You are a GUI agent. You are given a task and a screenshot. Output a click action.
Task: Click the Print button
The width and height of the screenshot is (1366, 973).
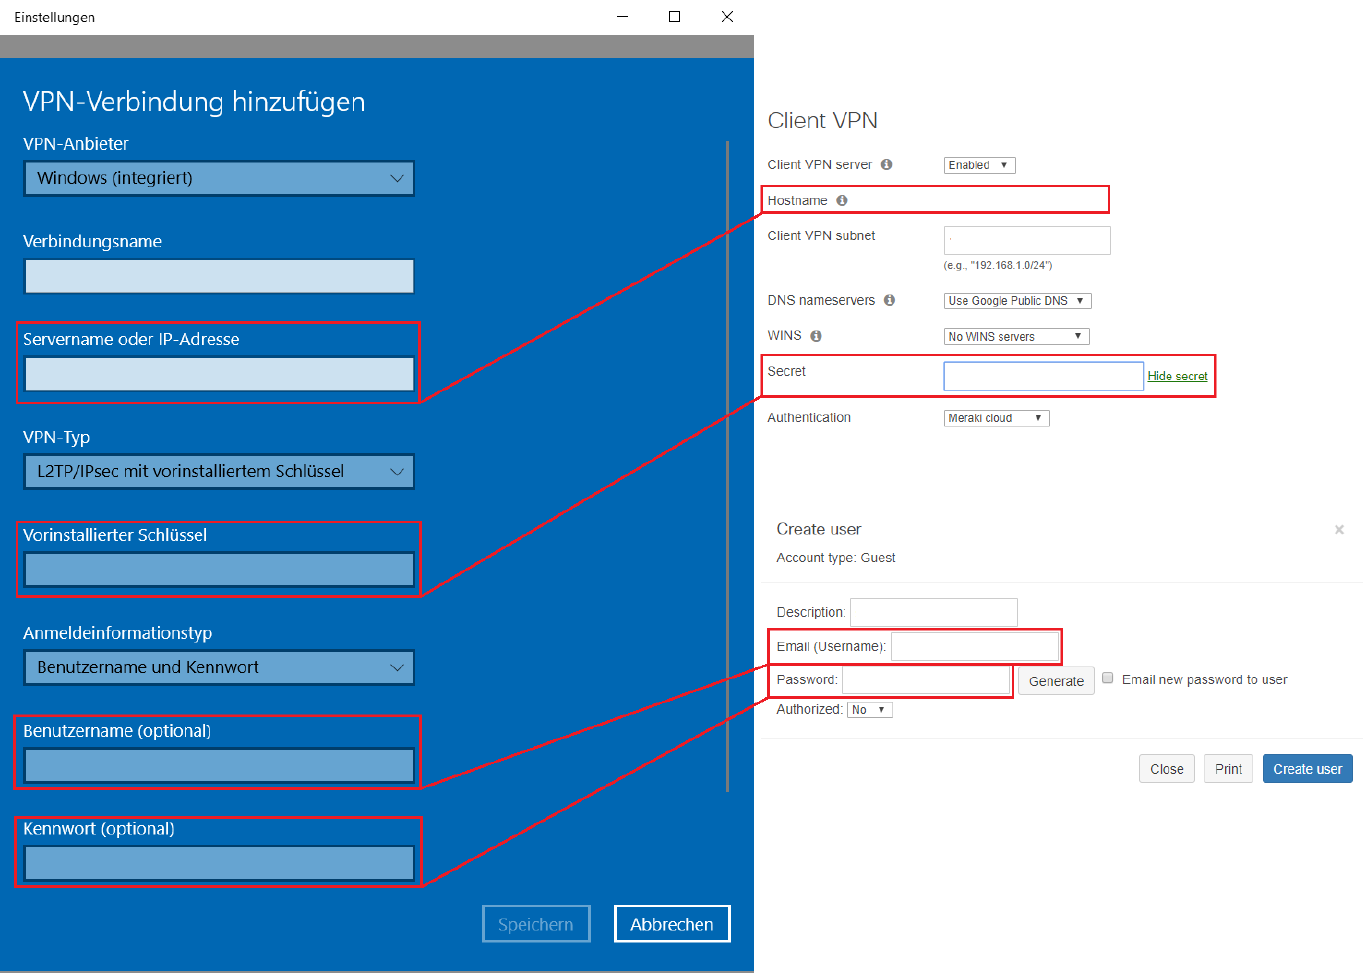(x=1228, y=769)
